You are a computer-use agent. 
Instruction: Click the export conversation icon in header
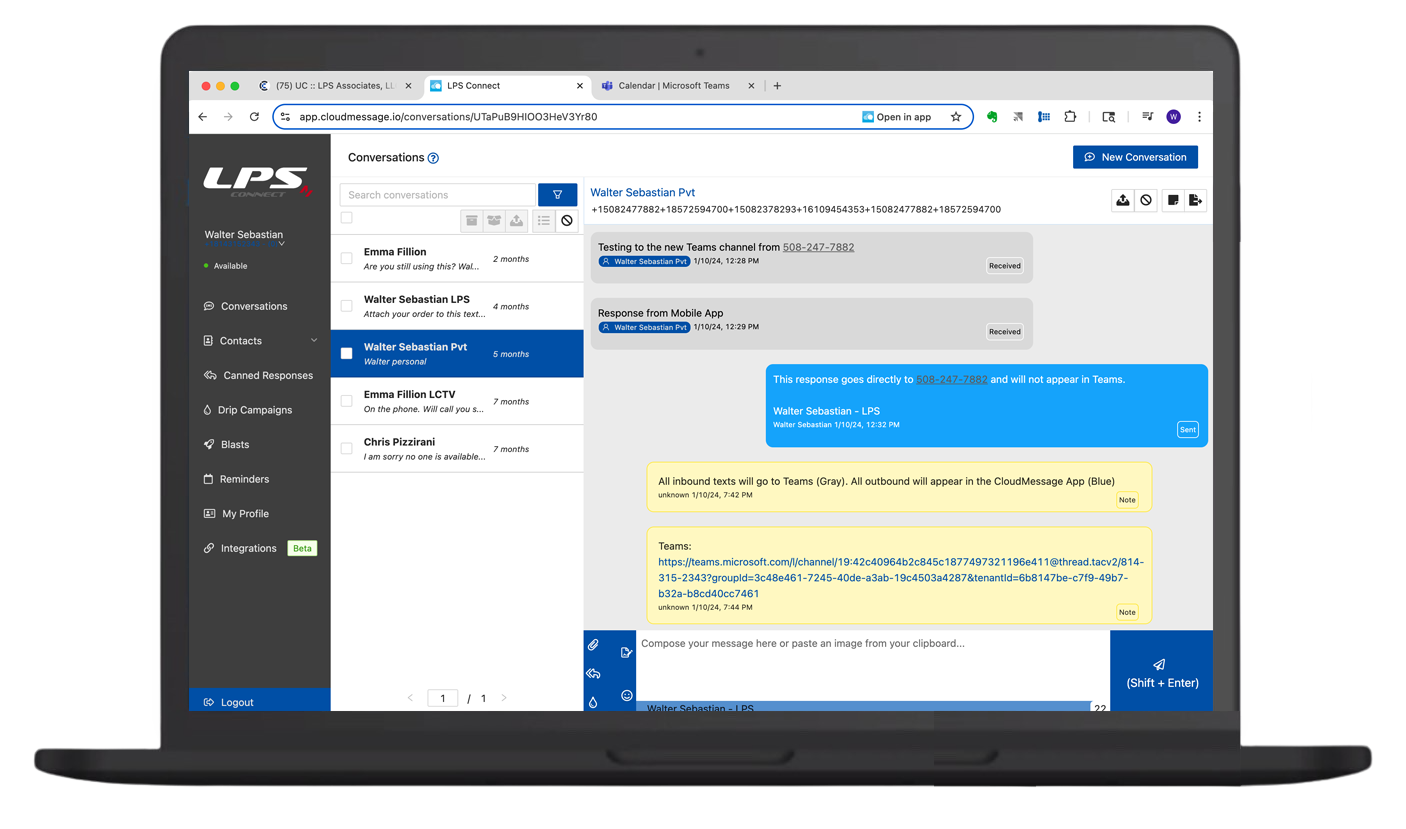[x=1123, y=200]
